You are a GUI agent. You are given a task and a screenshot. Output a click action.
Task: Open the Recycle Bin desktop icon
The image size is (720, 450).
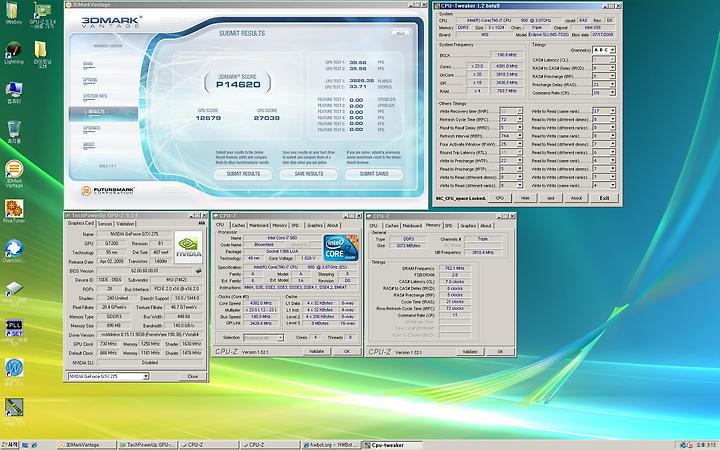(x=14, y=130)
